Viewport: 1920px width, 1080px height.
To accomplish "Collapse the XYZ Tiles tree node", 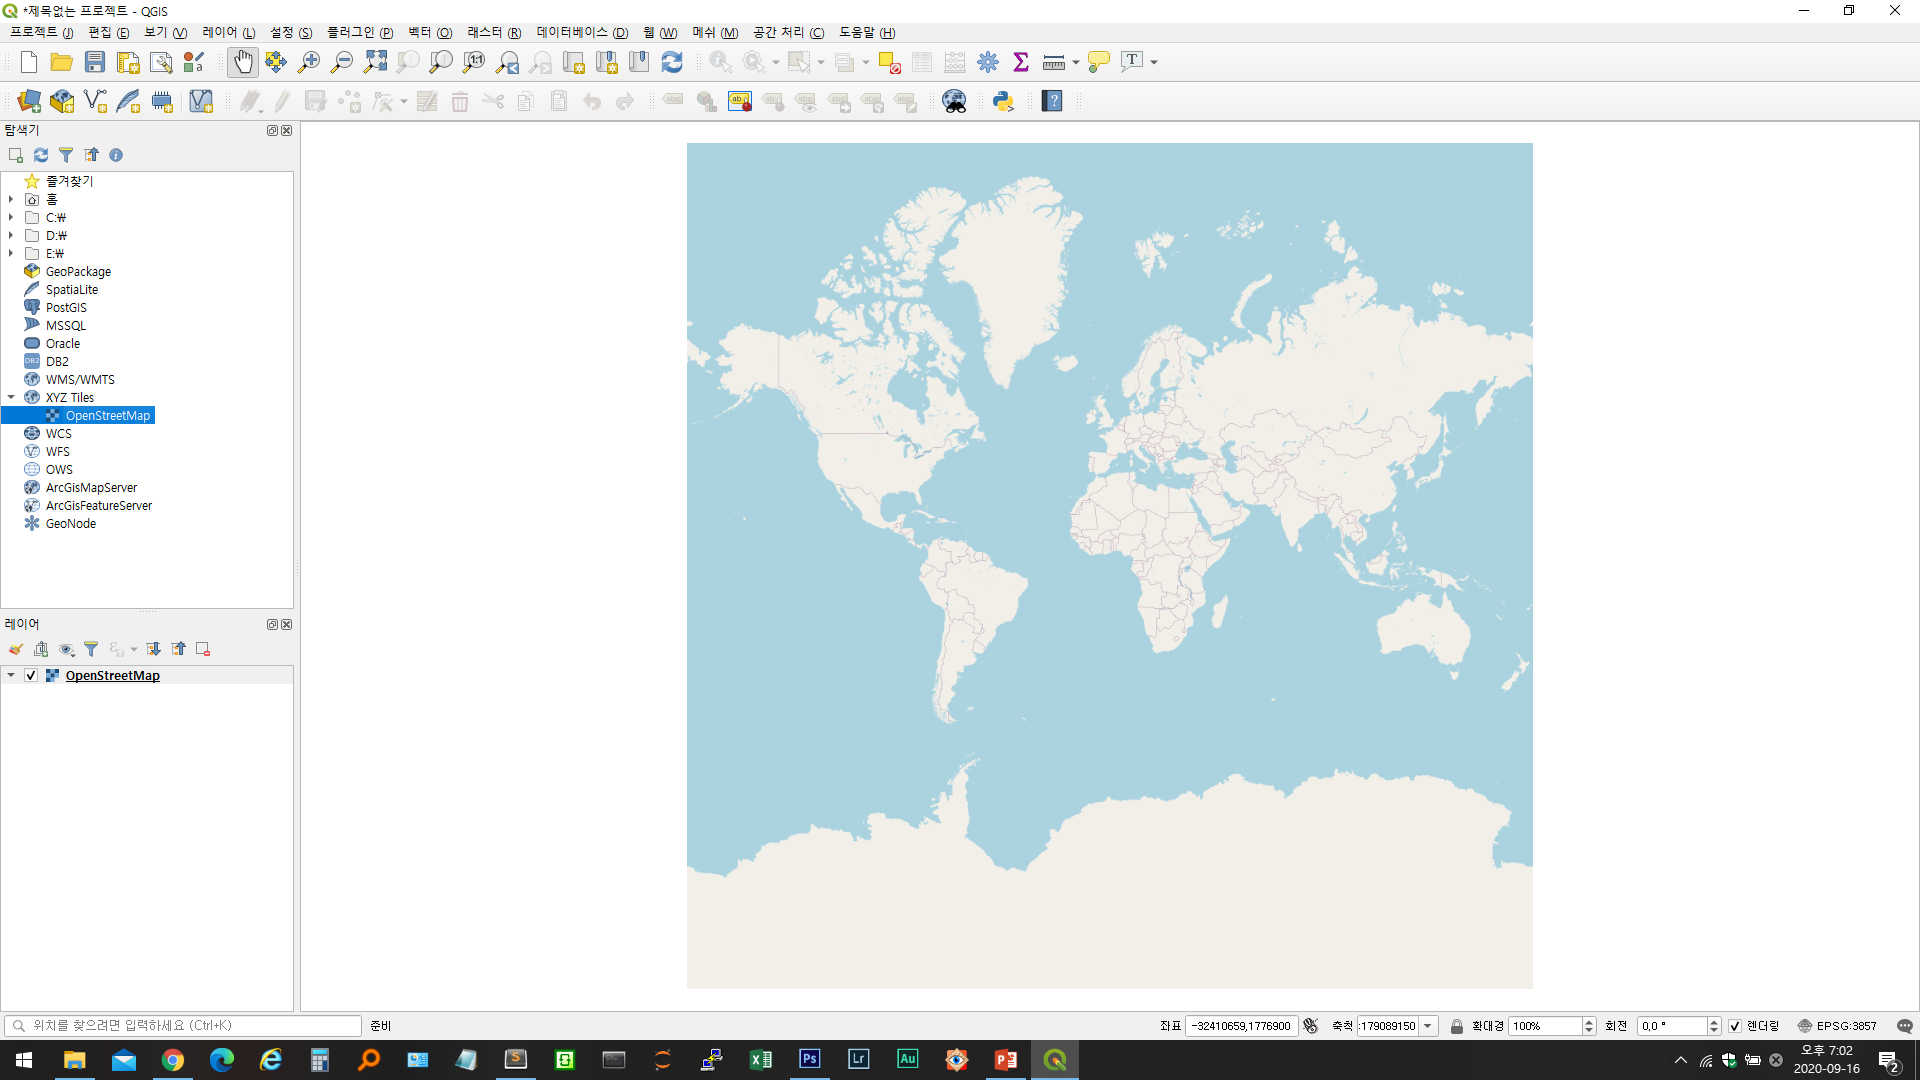I will point(11,397).
